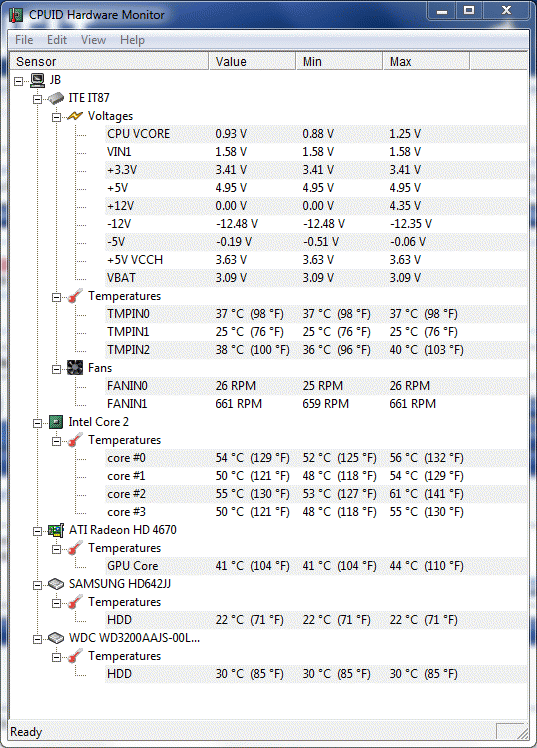Minimize the Hardware Monitor window
The width and height of the screenshot is (537, 748).
(442, 11)
